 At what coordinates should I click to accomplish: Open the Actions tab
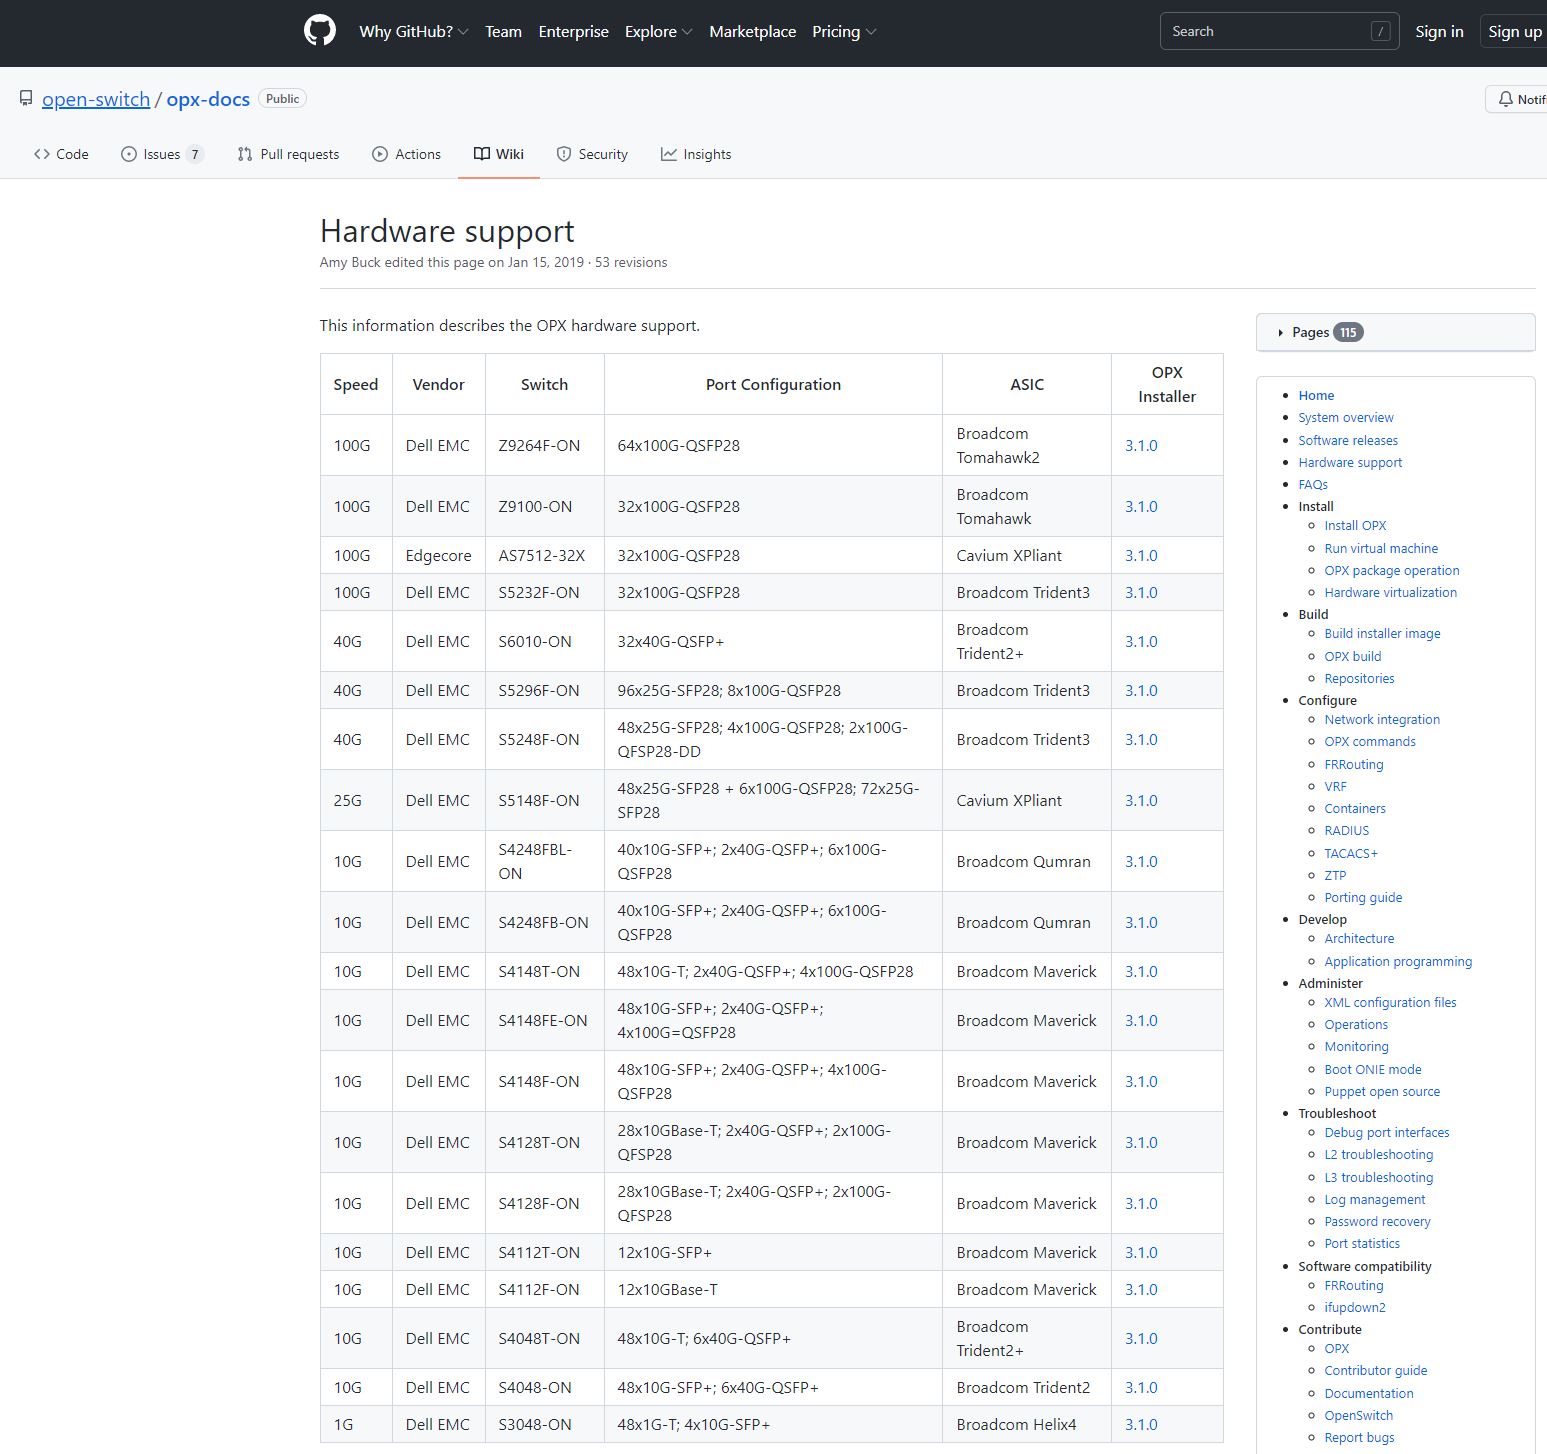406,154
